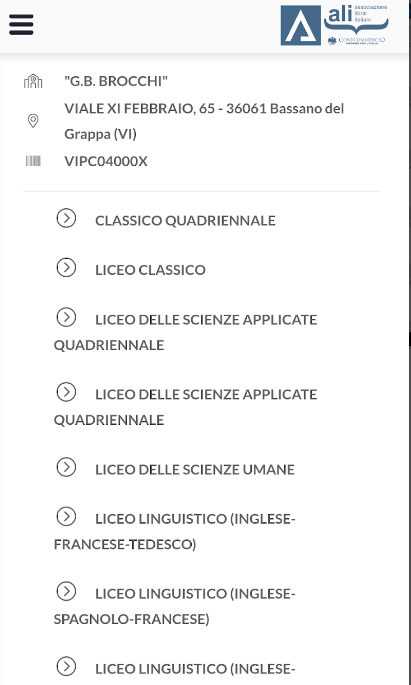The image size is (411, 685).
Task: Click the map location pin icon
Action: point(33,121)
